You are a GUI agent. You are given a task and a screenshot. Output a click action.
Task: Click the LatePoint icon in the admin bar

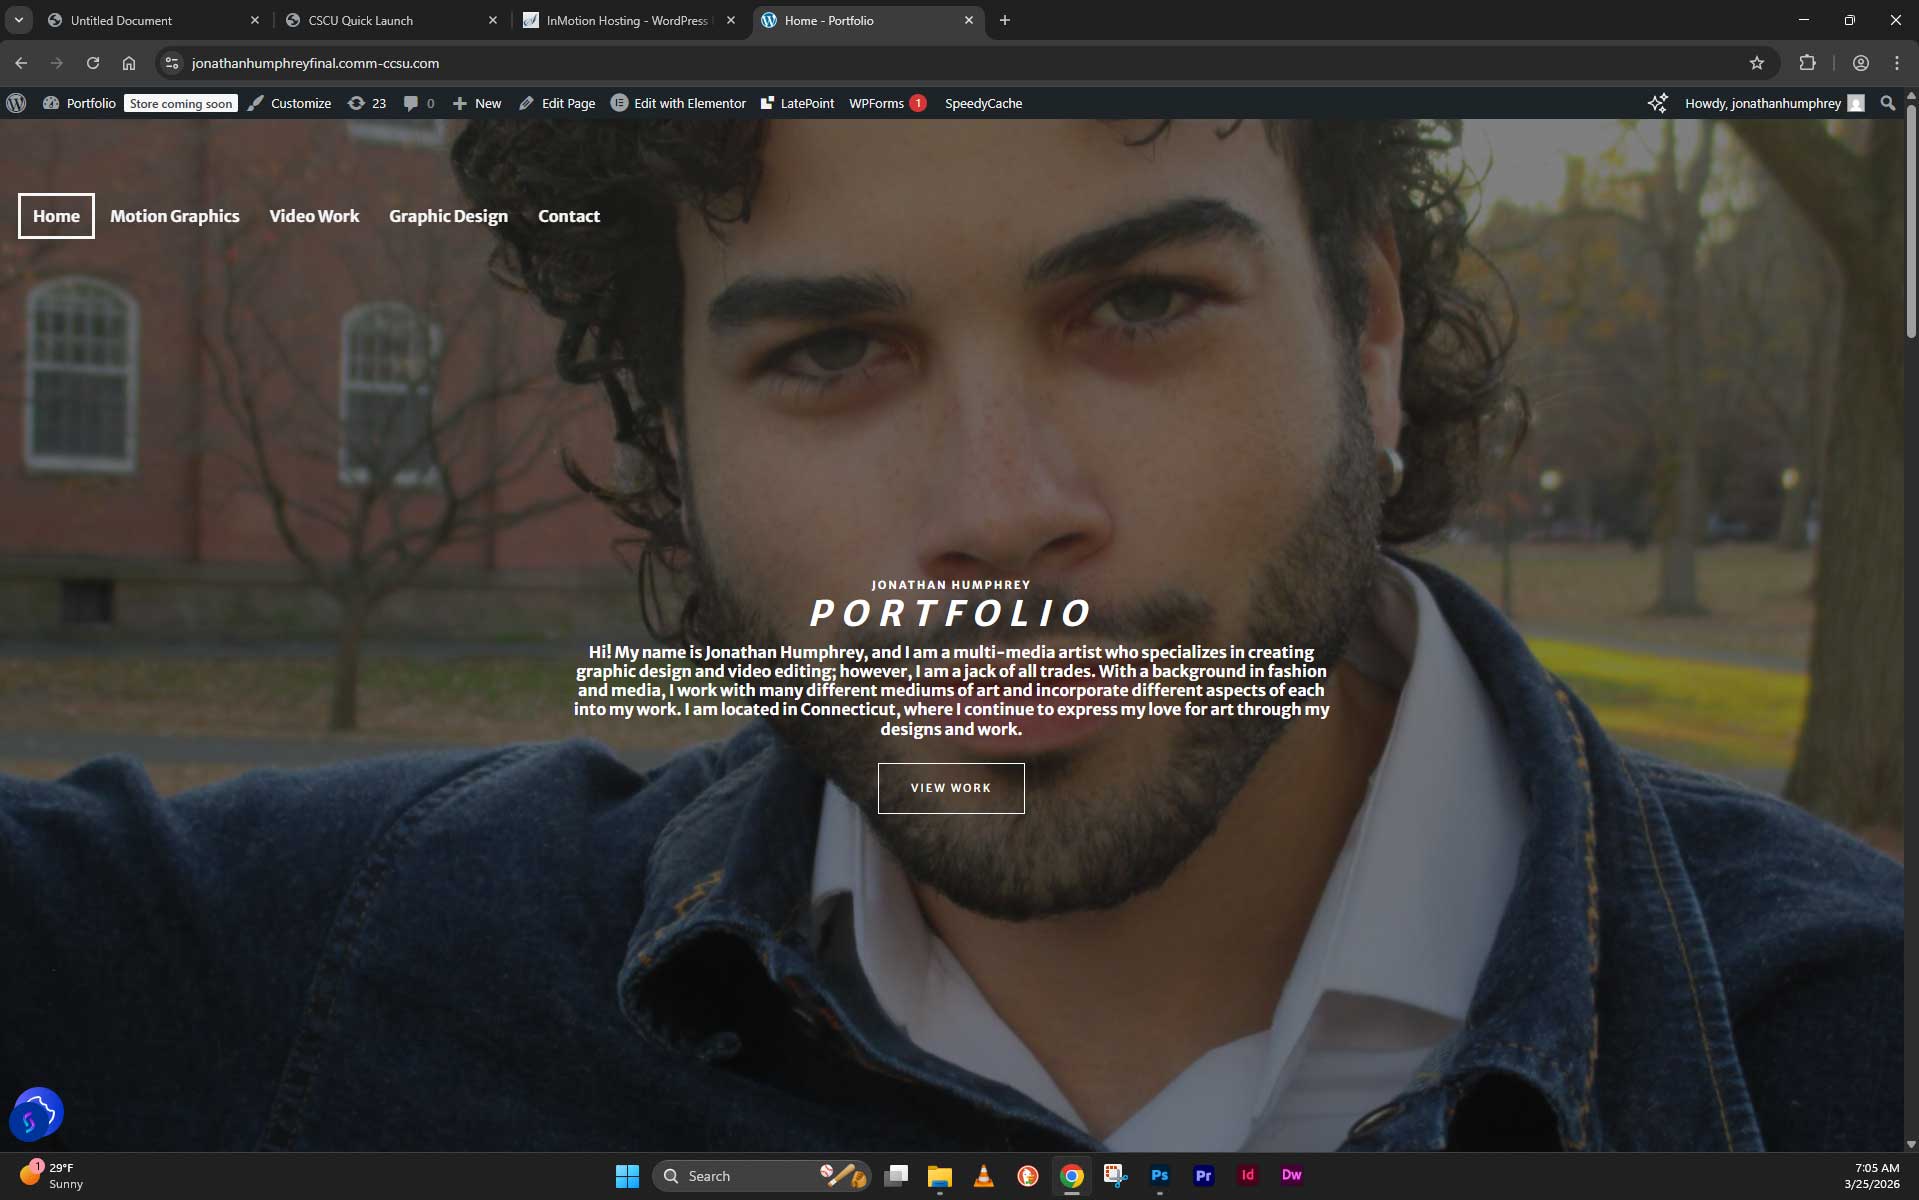coord(768,103)
